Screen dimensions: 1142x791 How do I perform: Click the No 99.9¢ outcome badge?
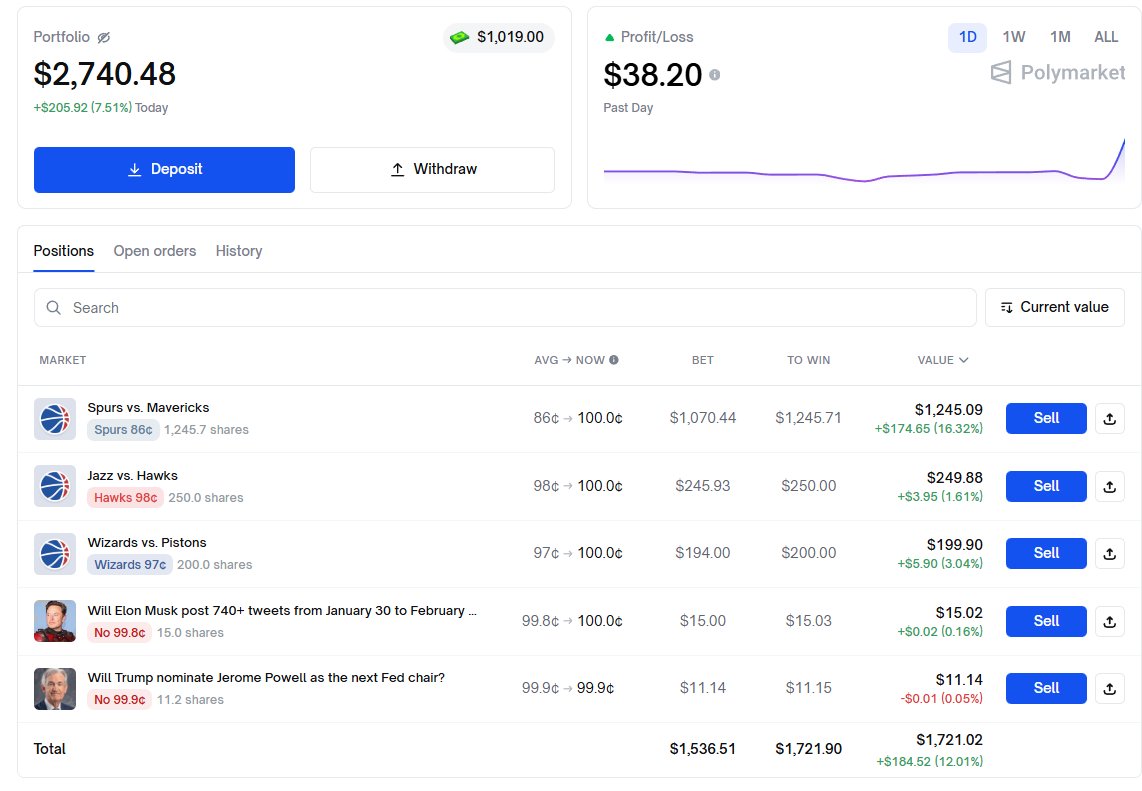[119, 699]
